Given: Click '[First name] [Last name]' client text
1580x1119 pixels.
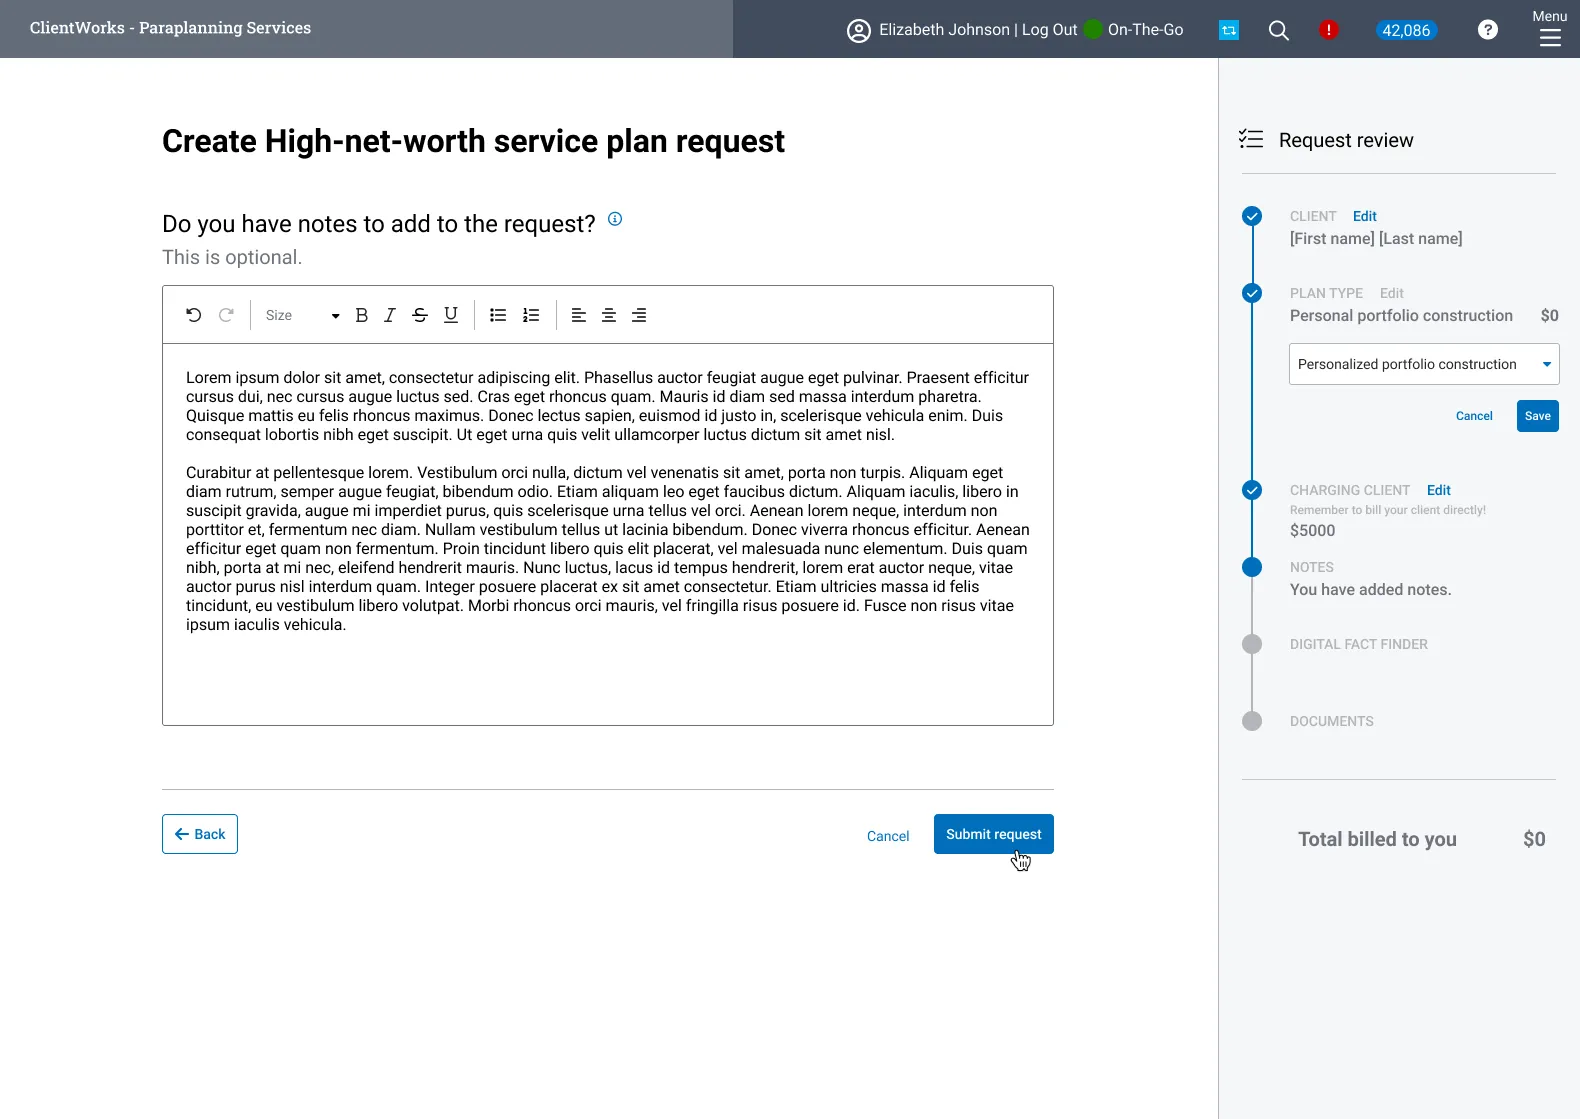Looking at the screenshot, I should tap(1376, 239).
